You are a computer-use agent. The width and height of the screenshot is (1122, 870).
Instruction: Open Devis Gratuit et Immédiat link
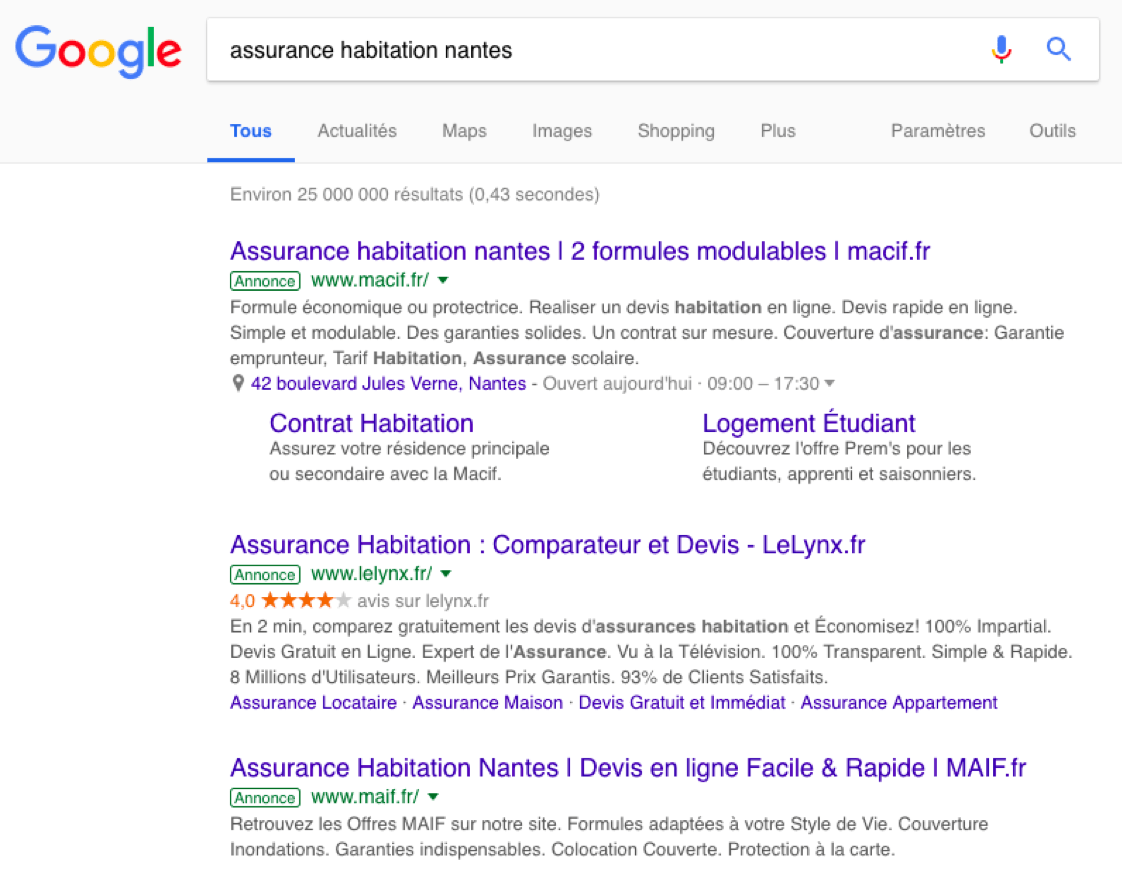(x=682, y=703)
